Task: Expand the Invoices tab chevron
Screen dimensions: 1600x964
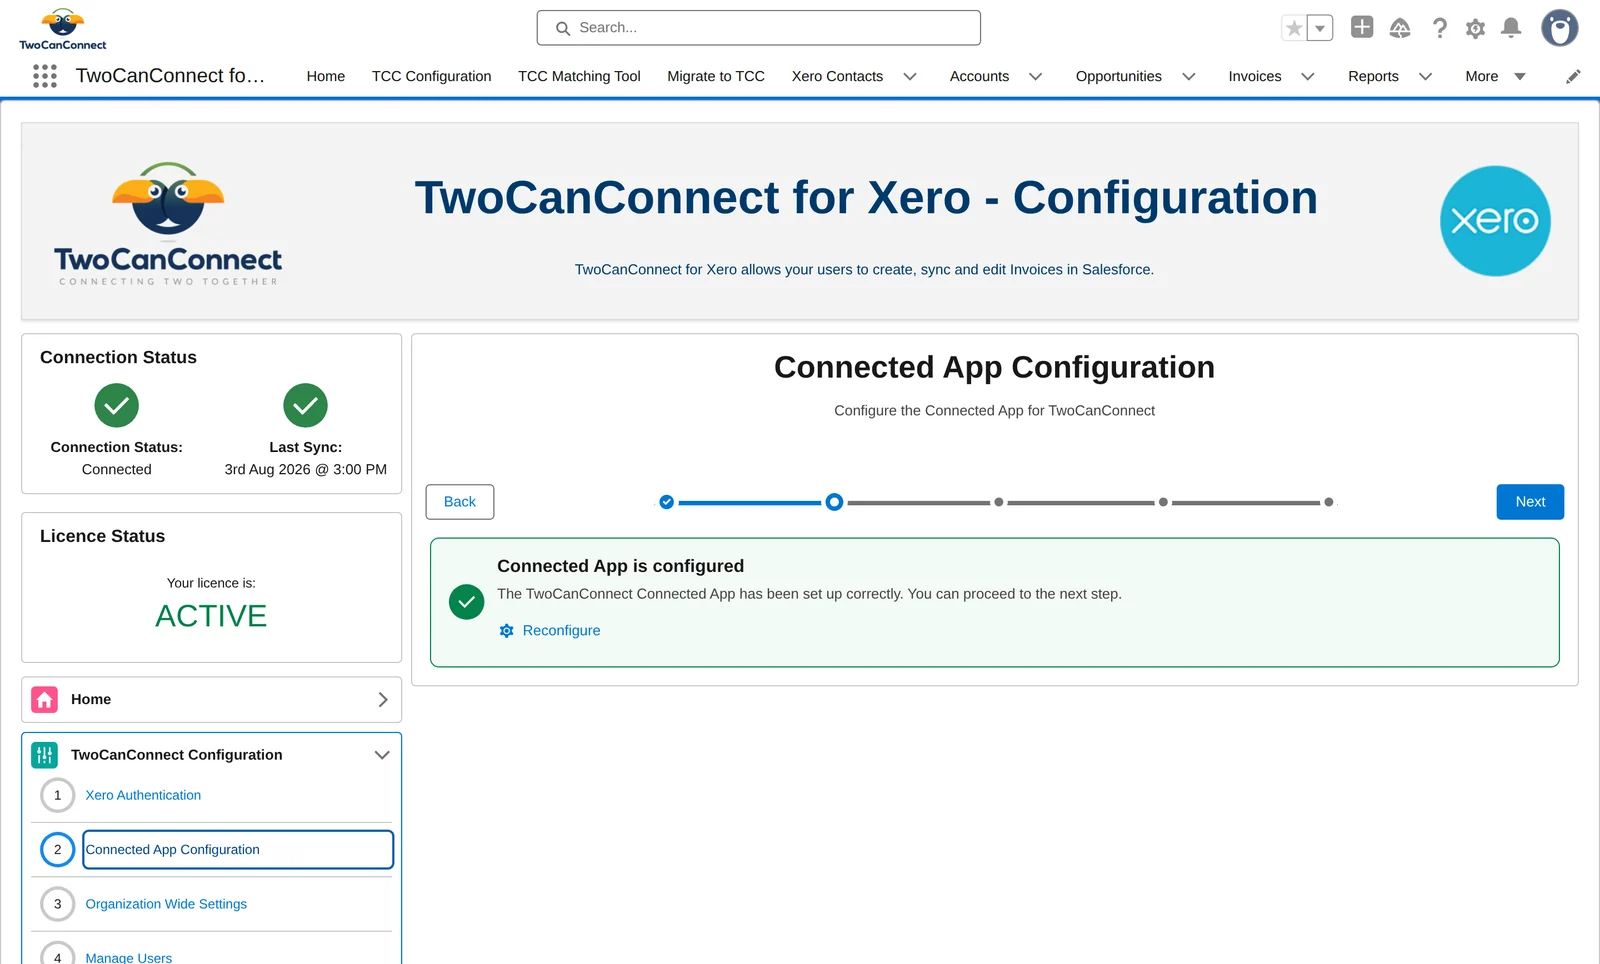Action: coord(1308,76)
